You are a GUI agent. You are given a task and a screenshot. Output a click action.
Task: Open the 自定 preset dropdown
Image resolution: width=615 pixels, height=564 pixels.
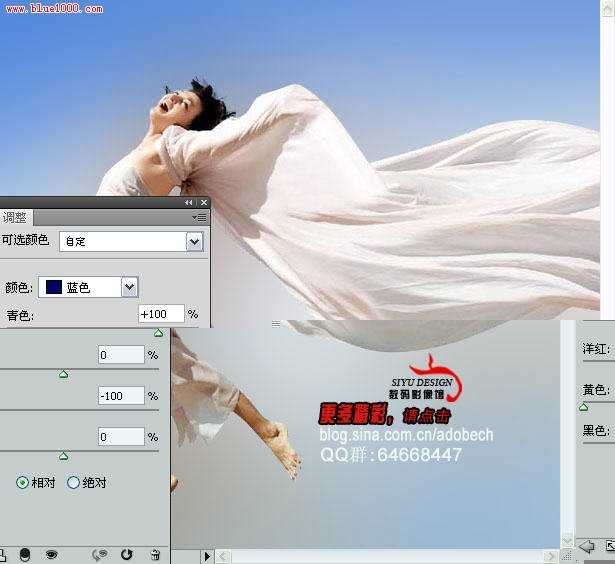pos(194,242)
